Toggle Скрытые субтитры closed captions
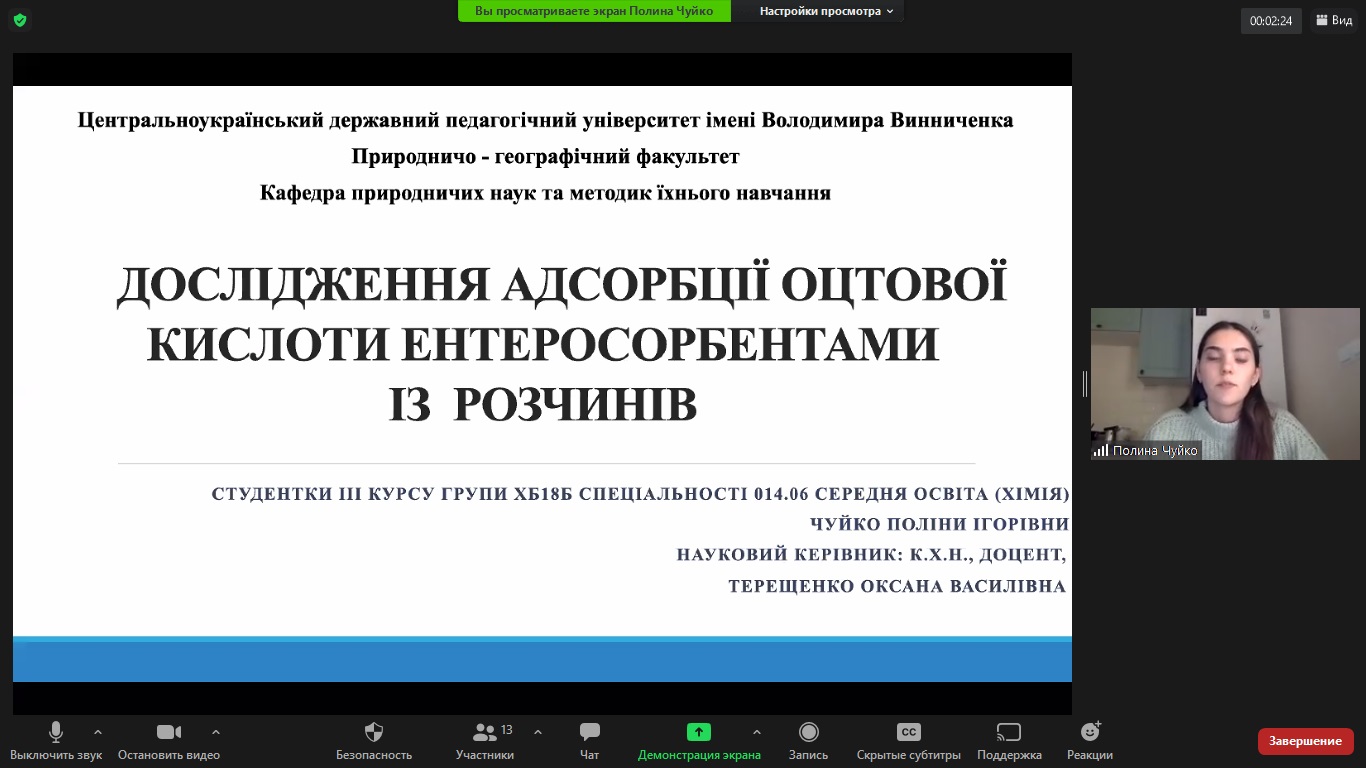This screenshot has height=768, width=1366. click(908, 733)
